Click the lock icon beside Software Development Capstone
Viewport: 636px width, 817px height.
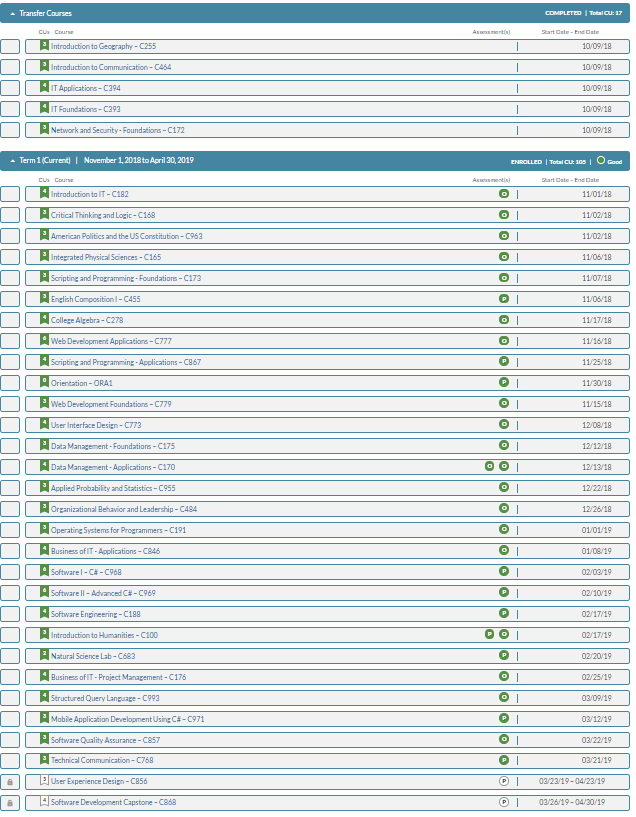10,803
